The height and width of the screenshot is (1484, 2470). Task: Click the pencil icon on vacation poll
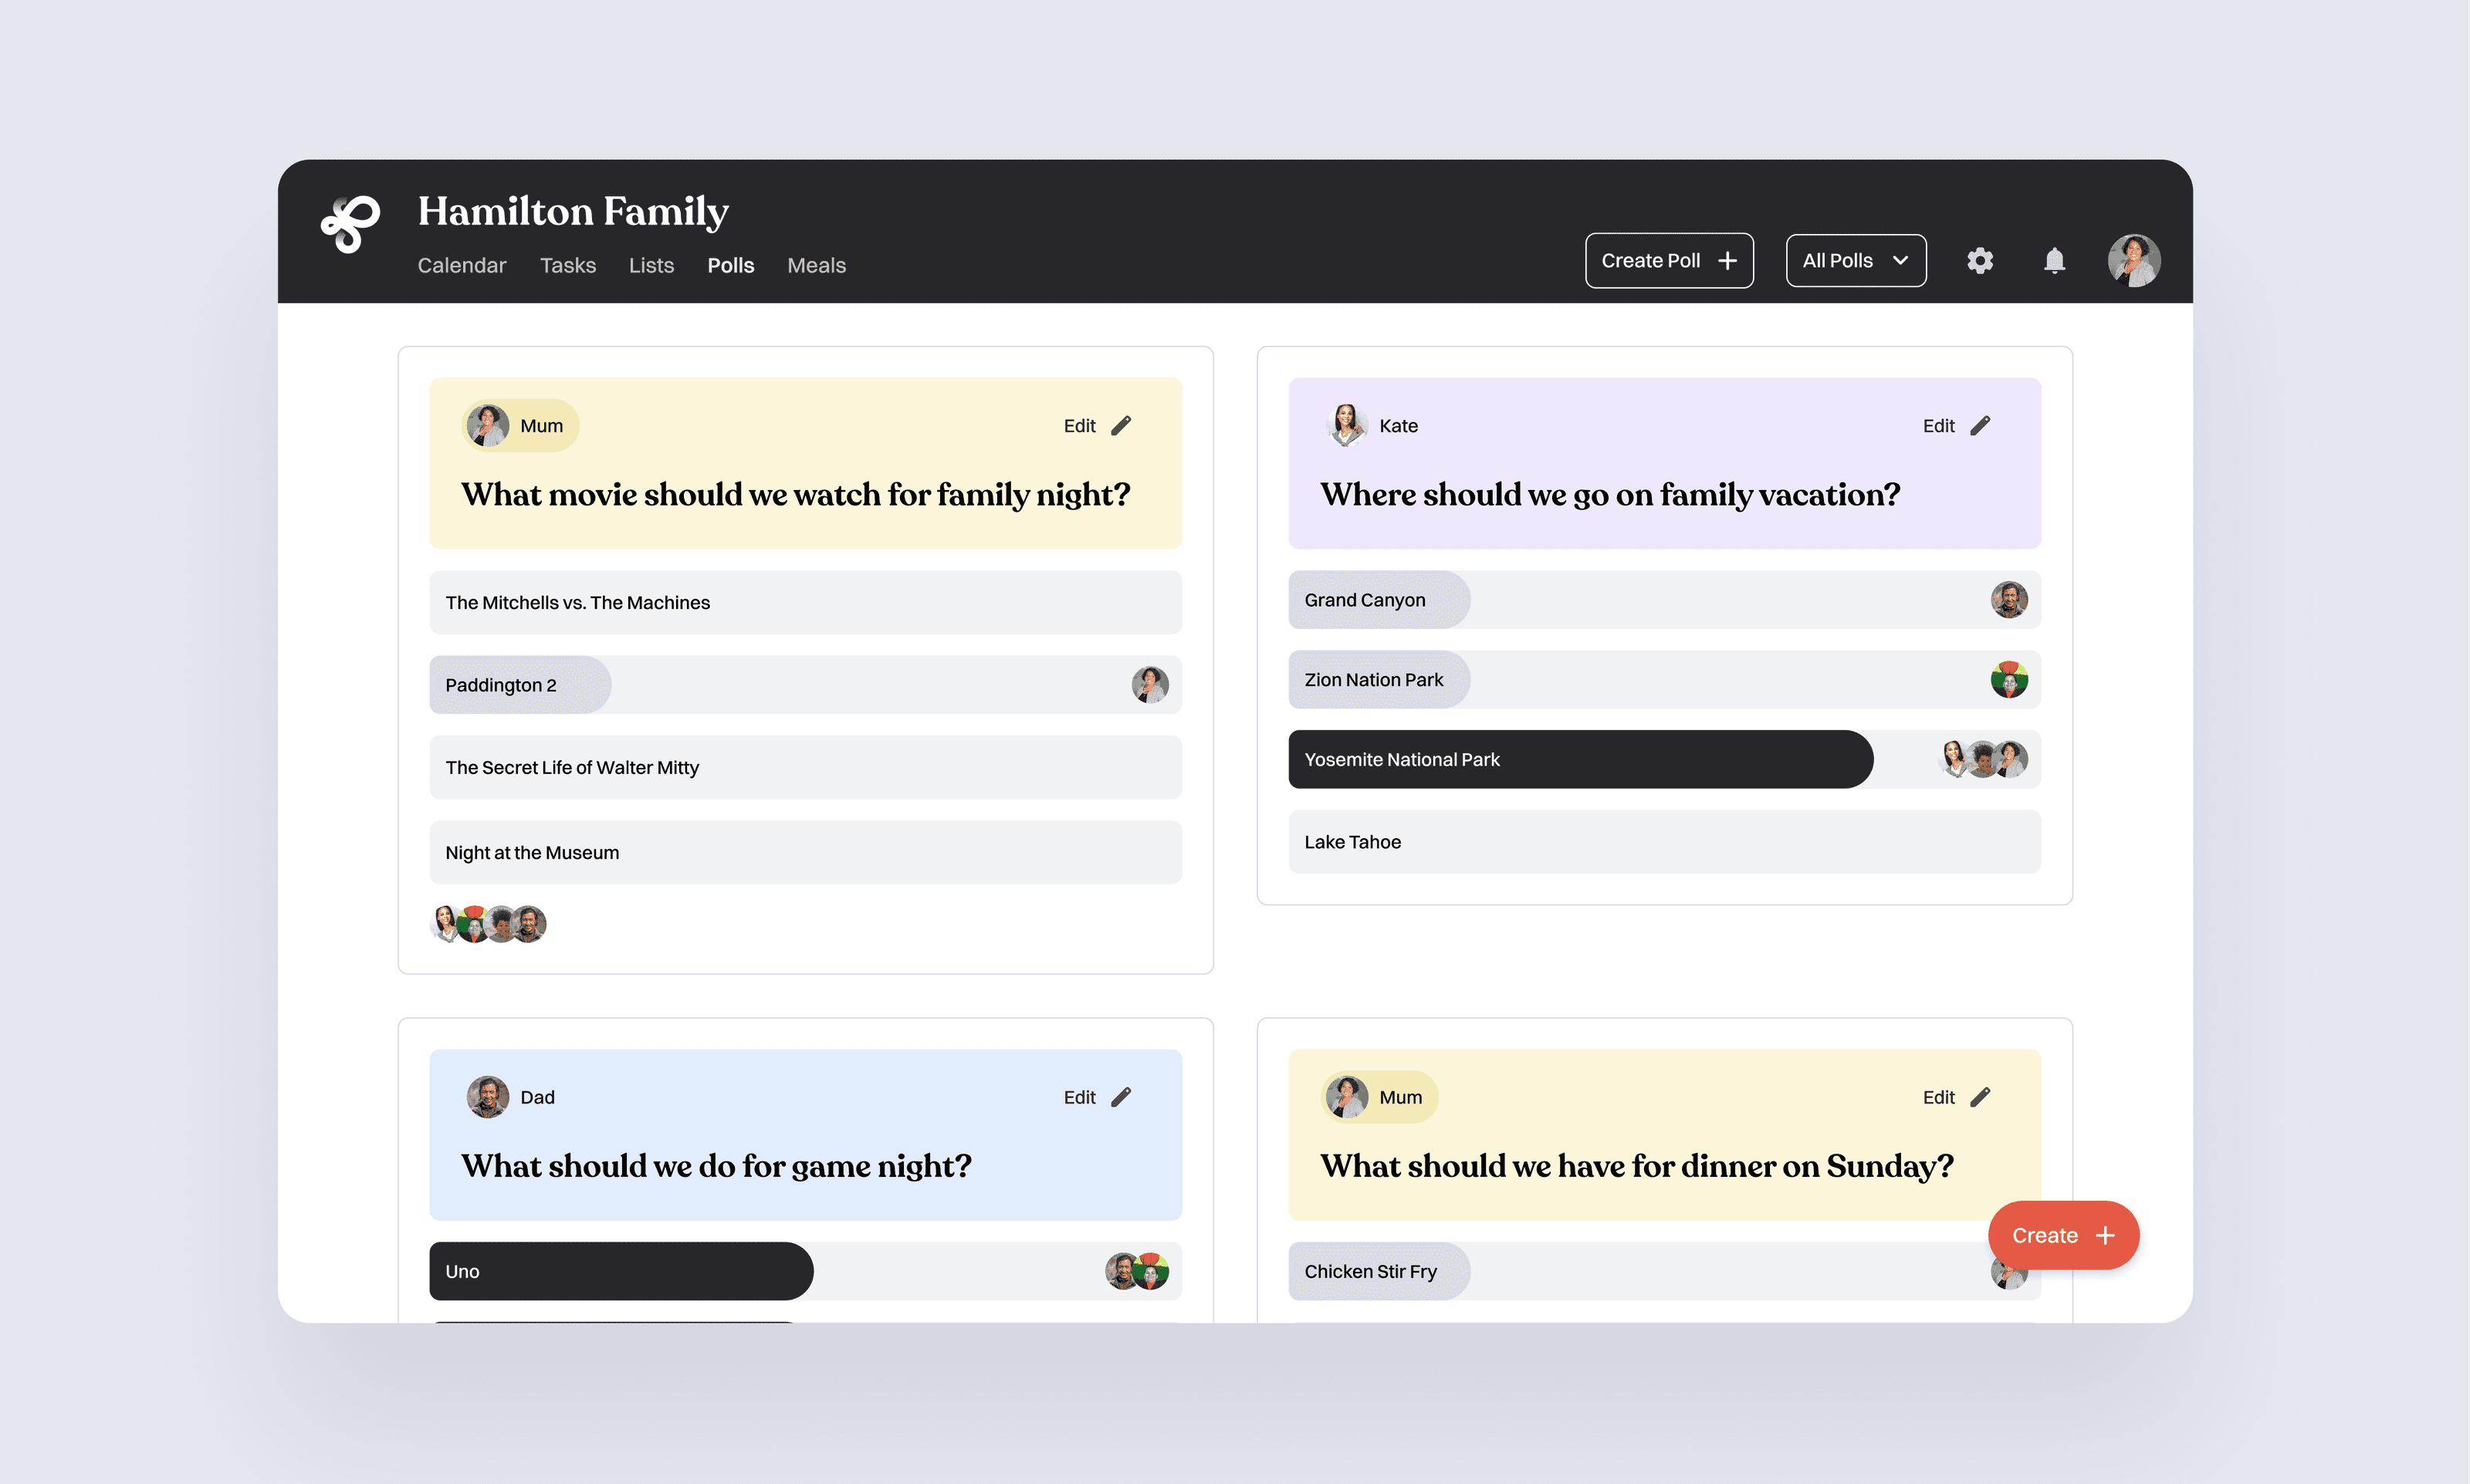point(1981,426)
